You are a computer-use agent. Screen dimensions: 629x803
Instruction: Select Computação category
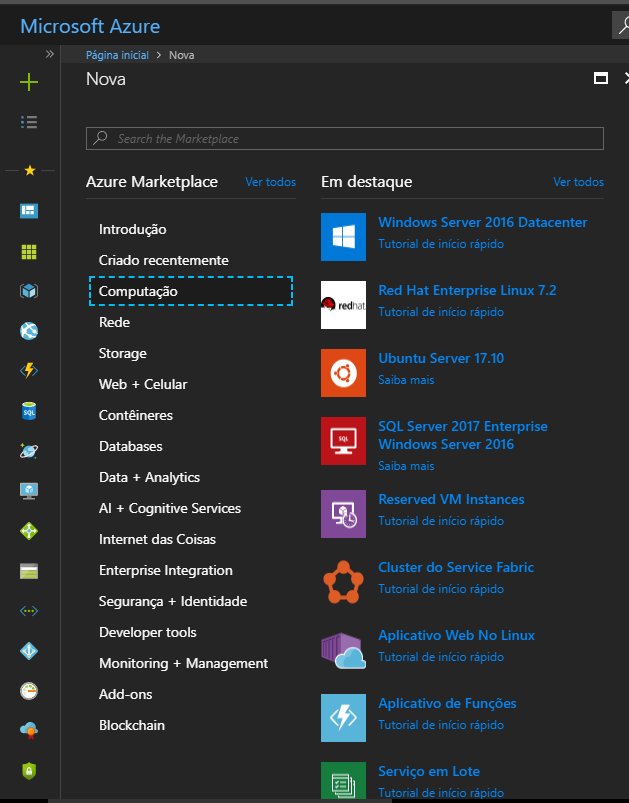(191, 291)
